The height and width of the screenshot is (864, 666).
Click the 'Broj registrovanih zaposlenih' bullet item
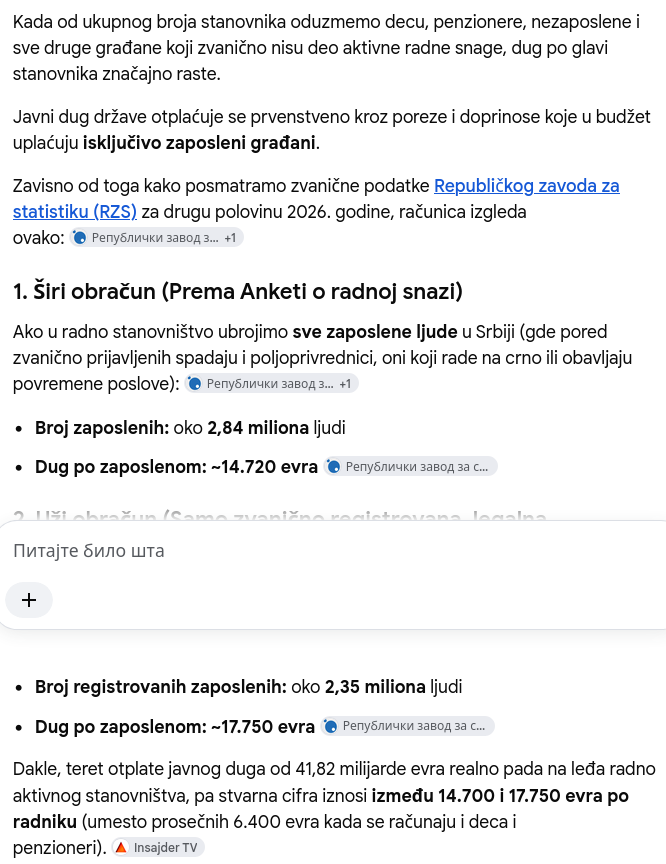pyautogui.click(x=248, y=687)
